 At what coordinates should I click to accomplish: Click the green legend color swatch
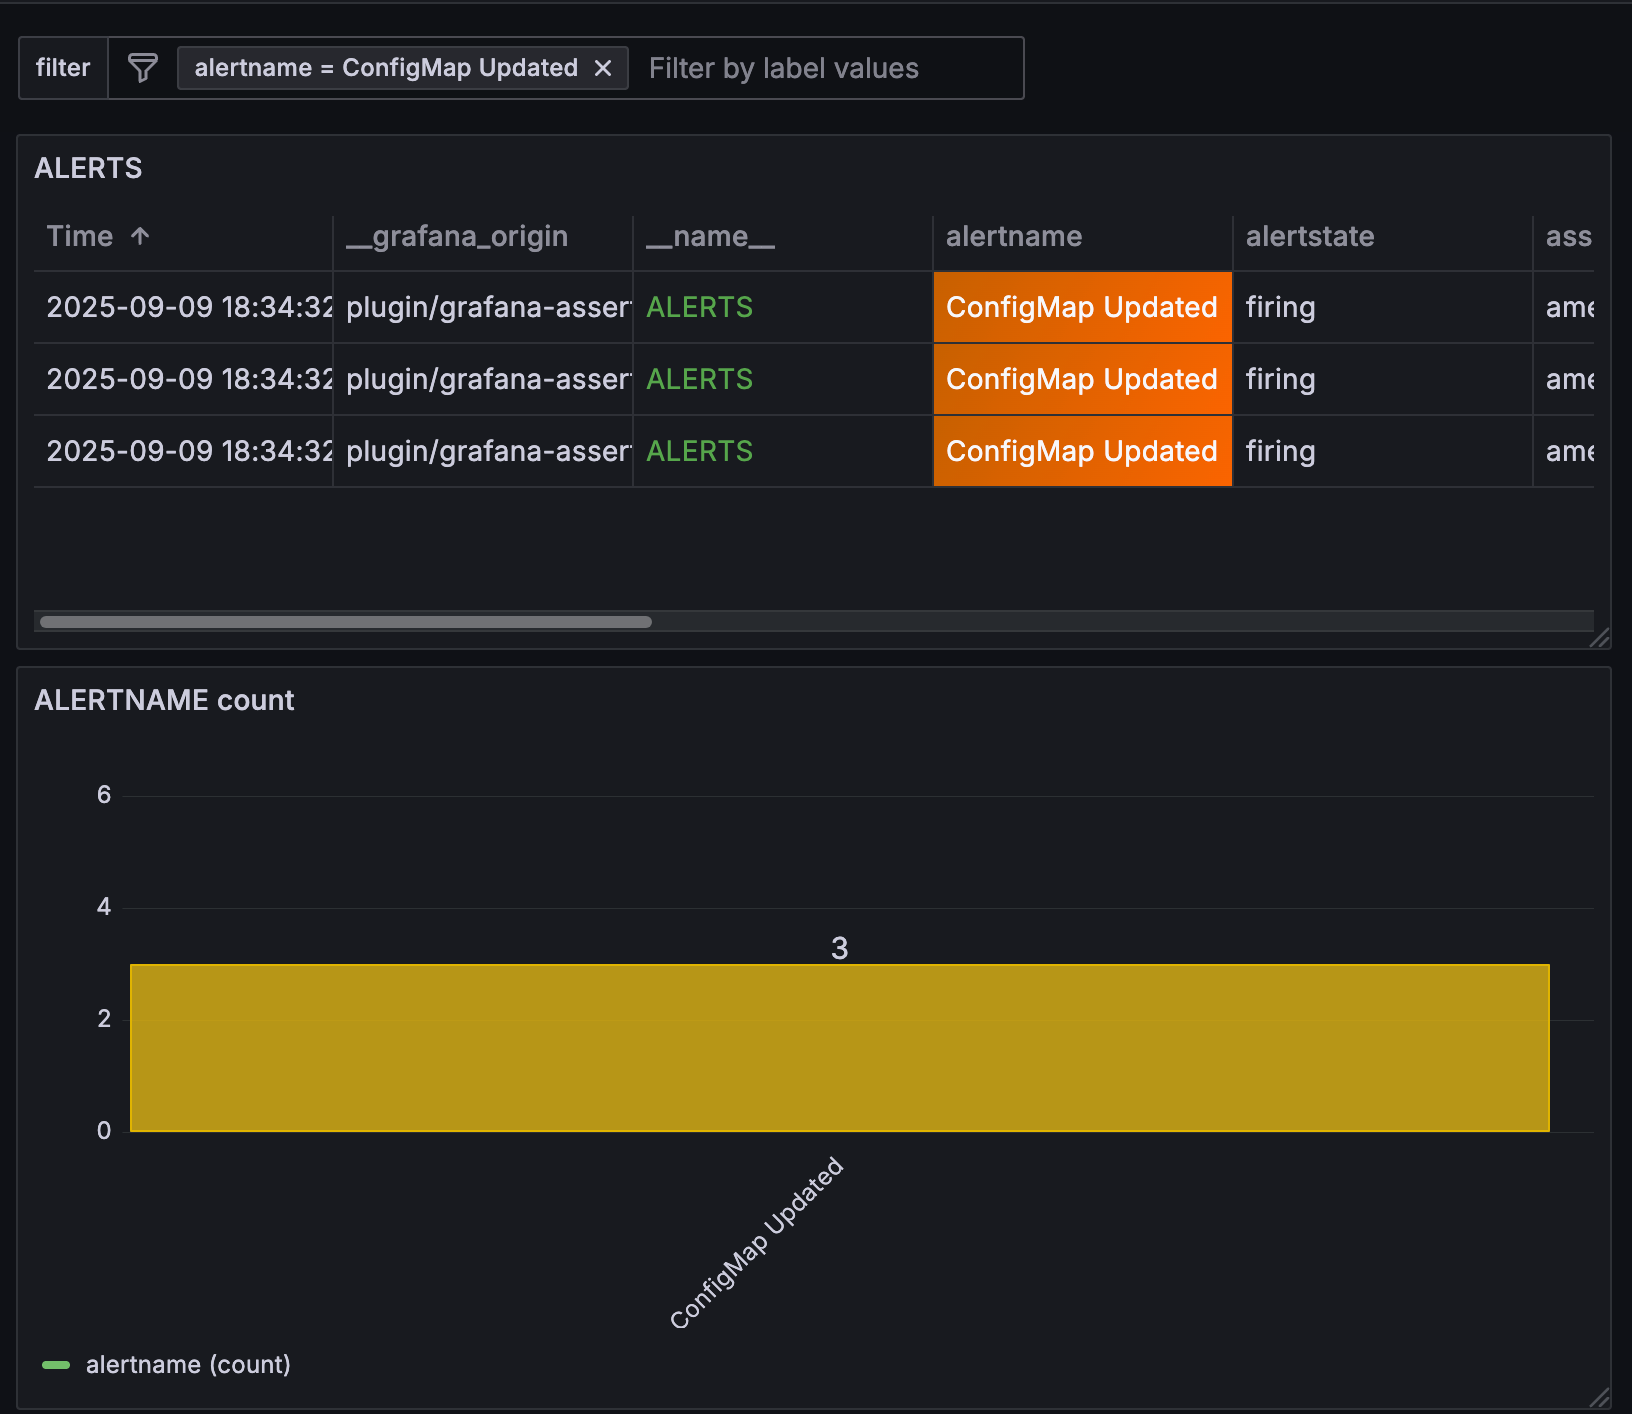tap(56, 1365)
